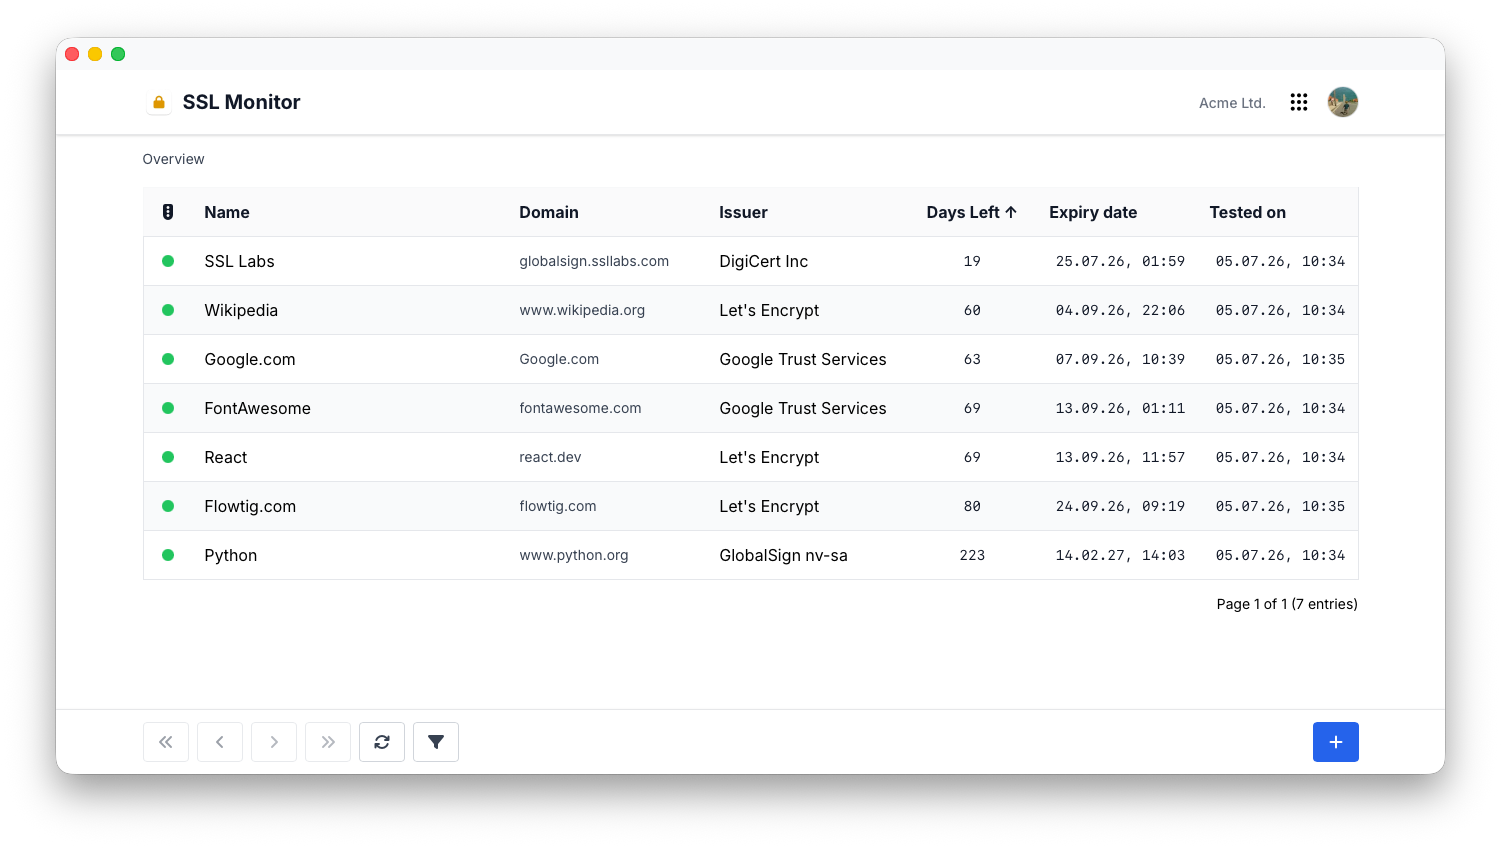Sort table by Domain column header

tap(549, 212)
